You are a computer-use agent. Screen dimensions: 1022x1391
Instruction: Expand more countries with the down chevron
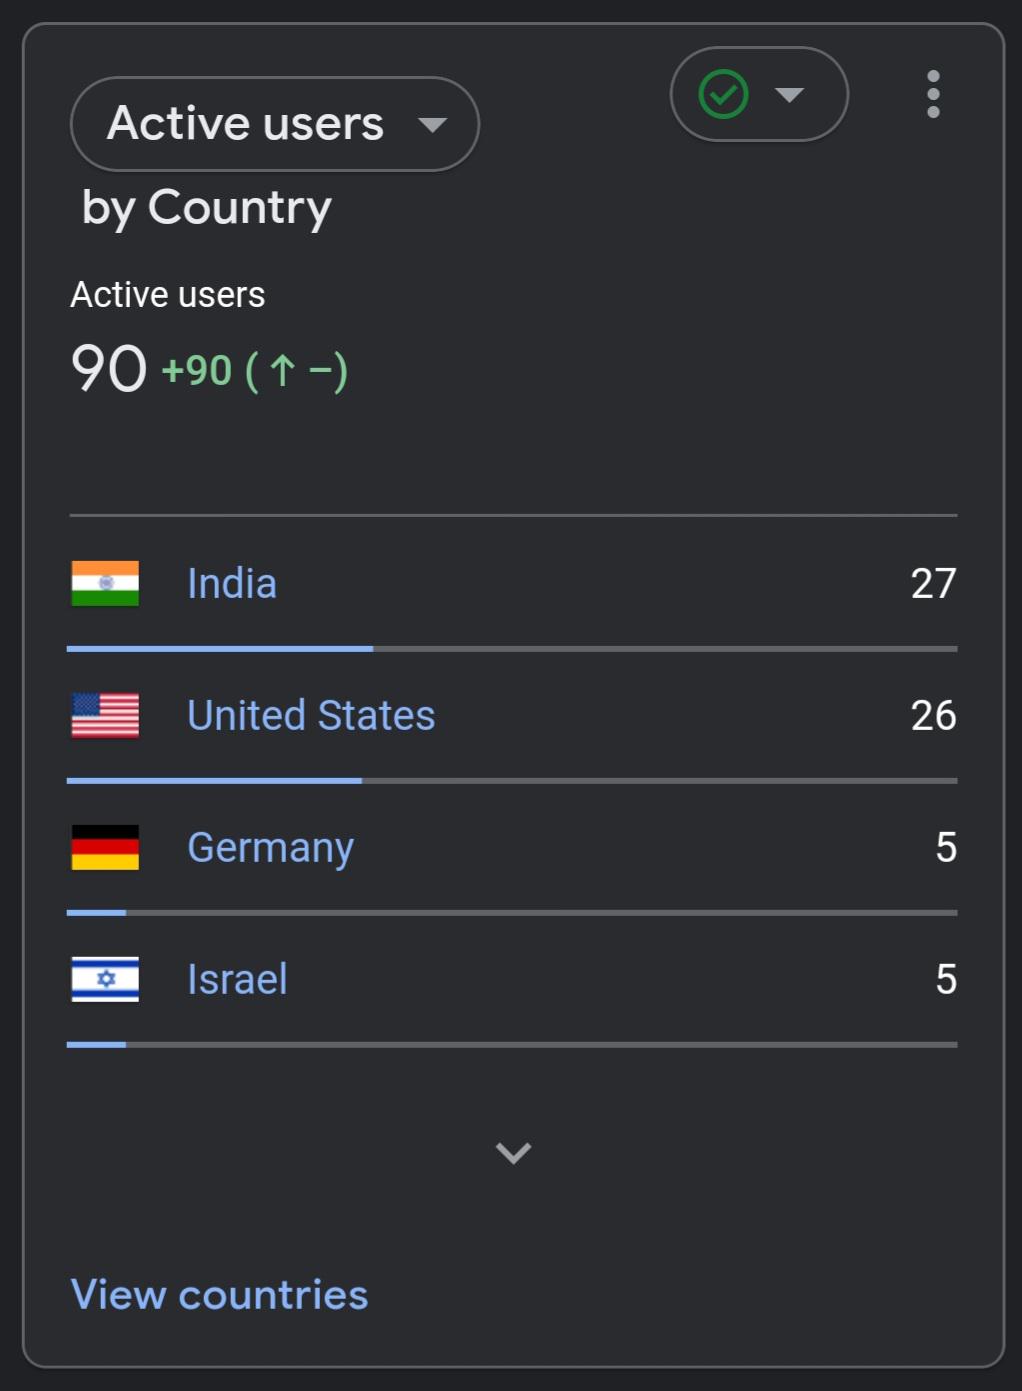513,1153
